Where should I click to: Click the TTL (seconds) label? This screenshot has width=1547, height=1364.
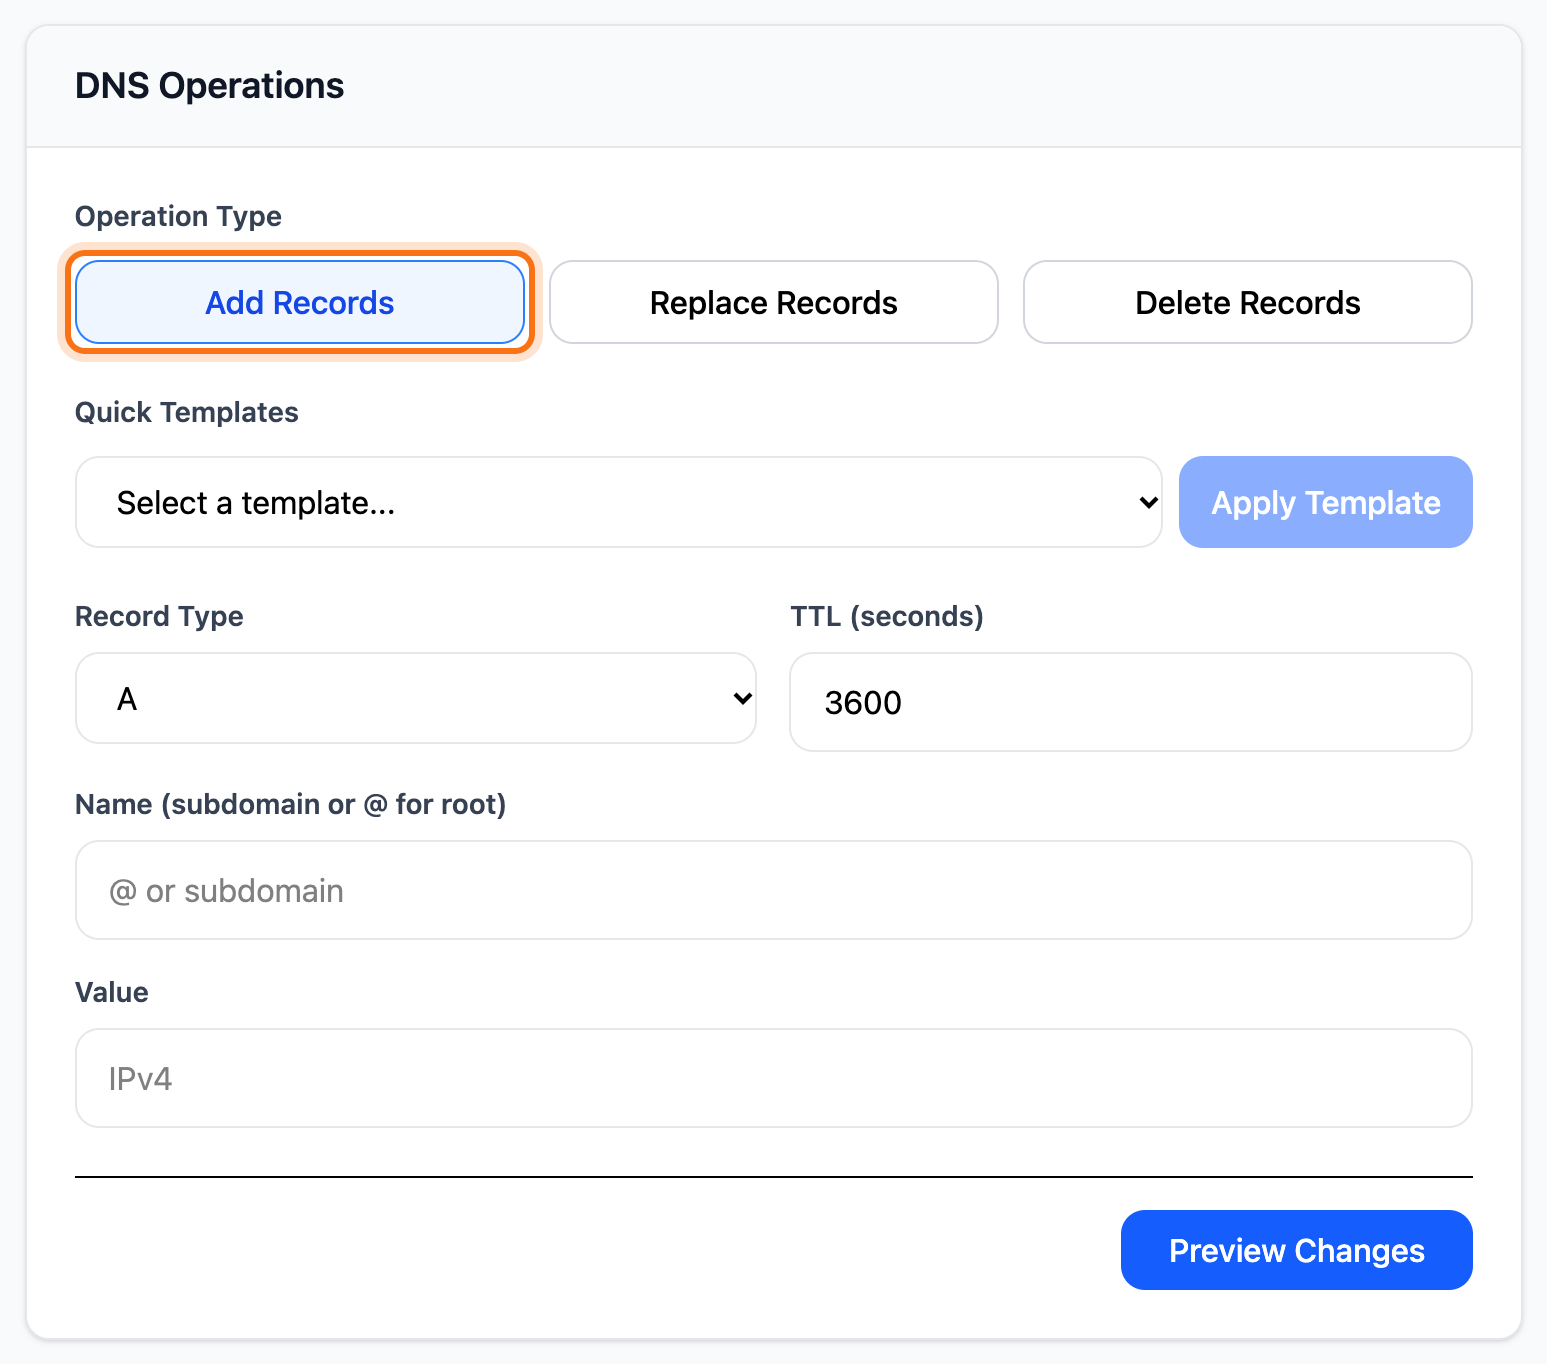(887, 616)
